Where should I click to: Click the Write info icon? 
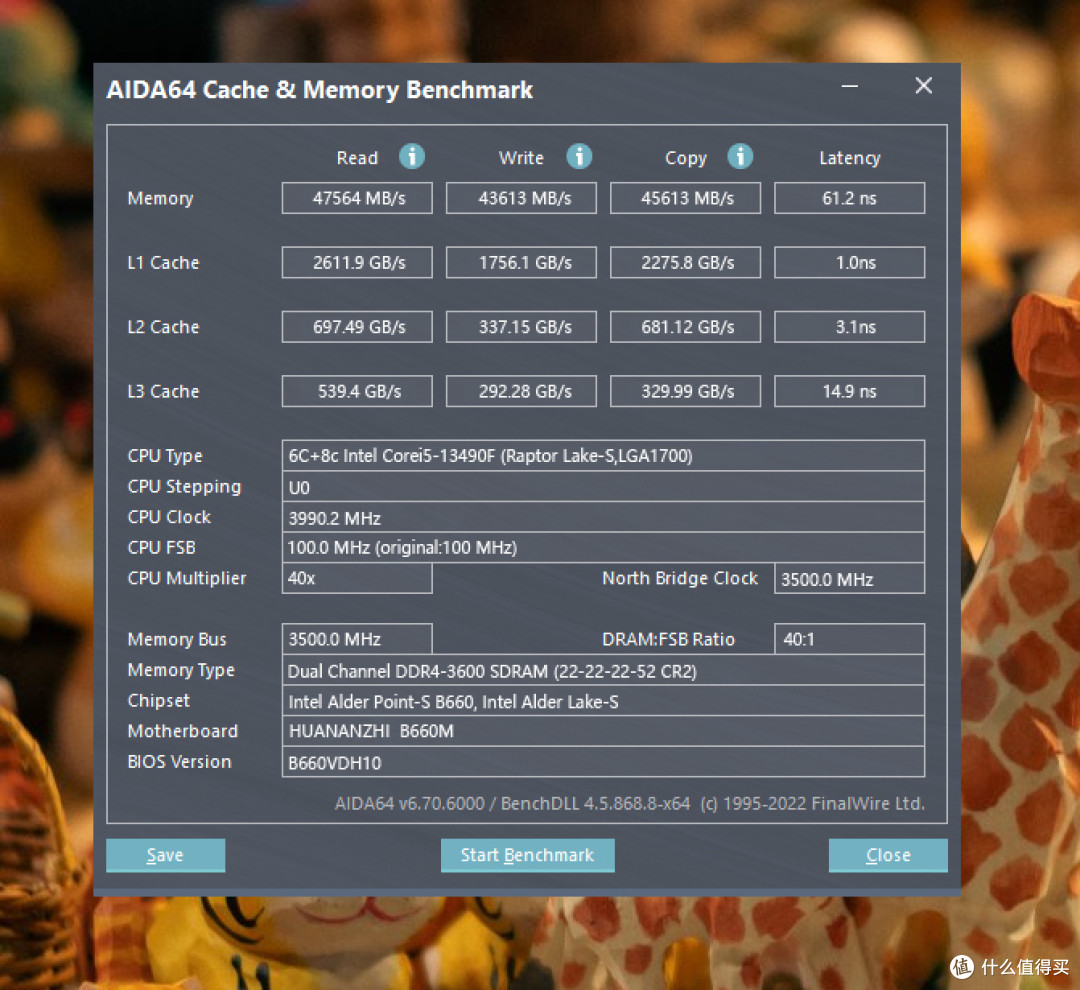coord(579,156)
